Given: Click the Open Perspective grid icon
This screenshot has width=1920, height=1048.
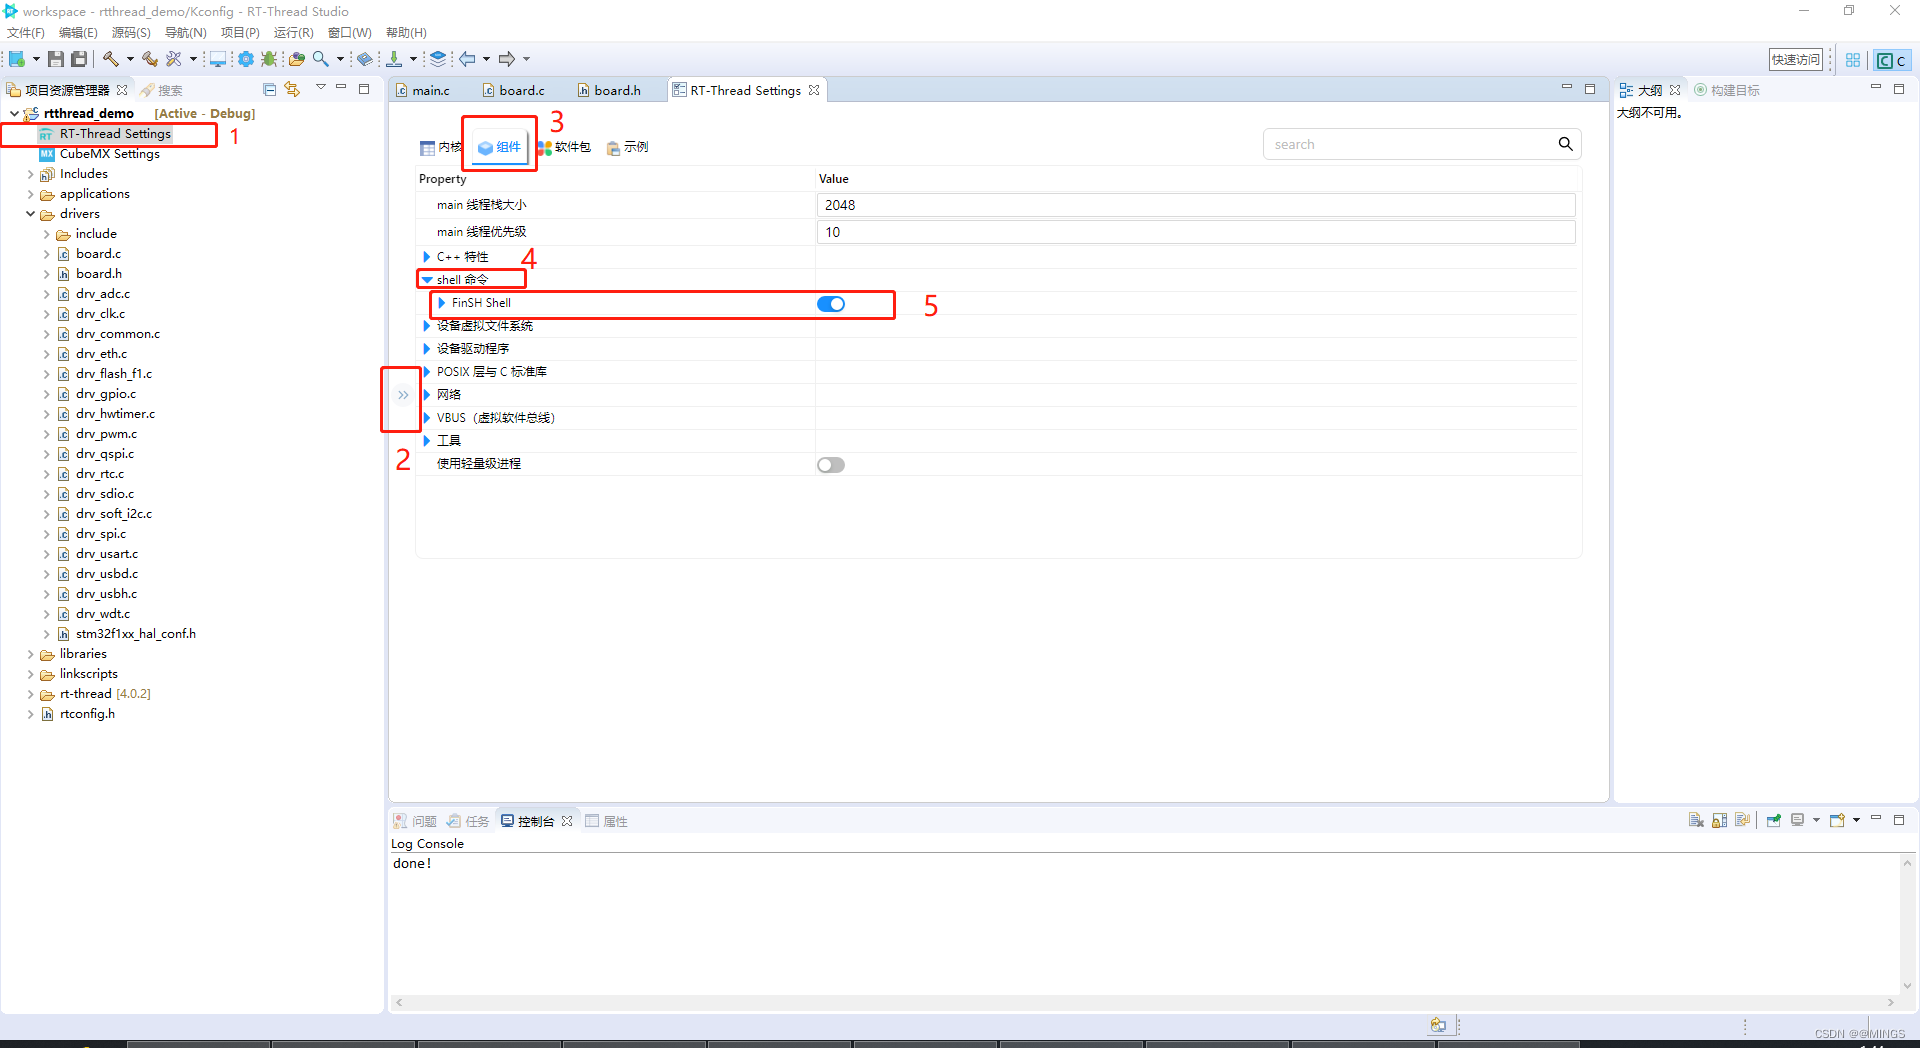Looking at the screenshot, I should click(x=1853, y=60).
